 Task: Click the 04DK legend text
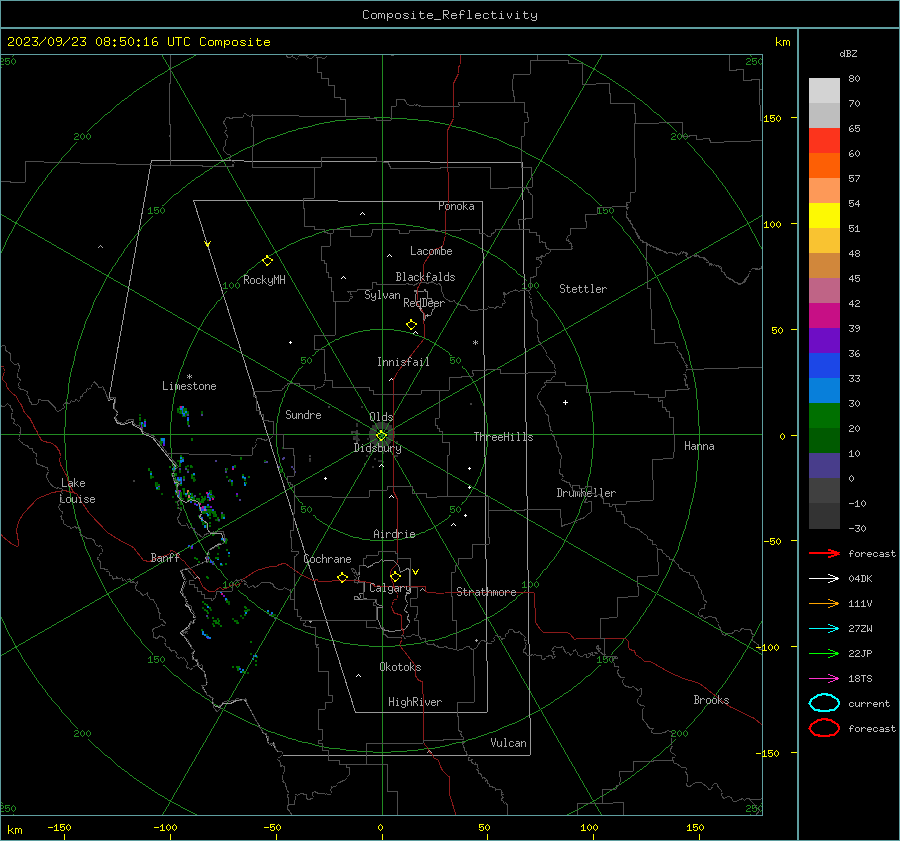860,579
